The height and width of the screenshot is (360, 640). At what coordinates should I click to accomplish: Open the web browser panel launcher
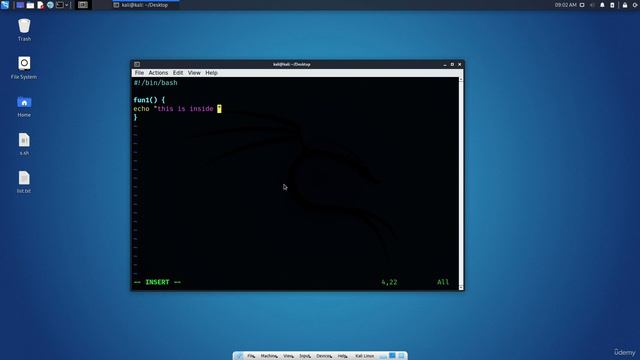pos(50,5)
